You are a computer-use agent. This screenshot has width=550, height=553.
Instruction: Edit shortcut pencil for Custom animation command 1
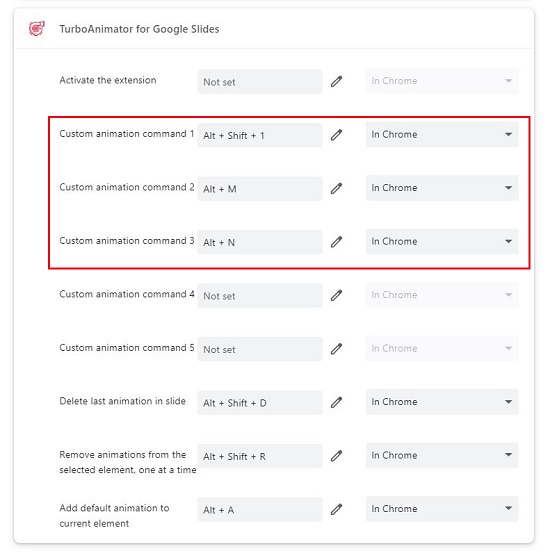pyautogui.click(x=337, y=135)
